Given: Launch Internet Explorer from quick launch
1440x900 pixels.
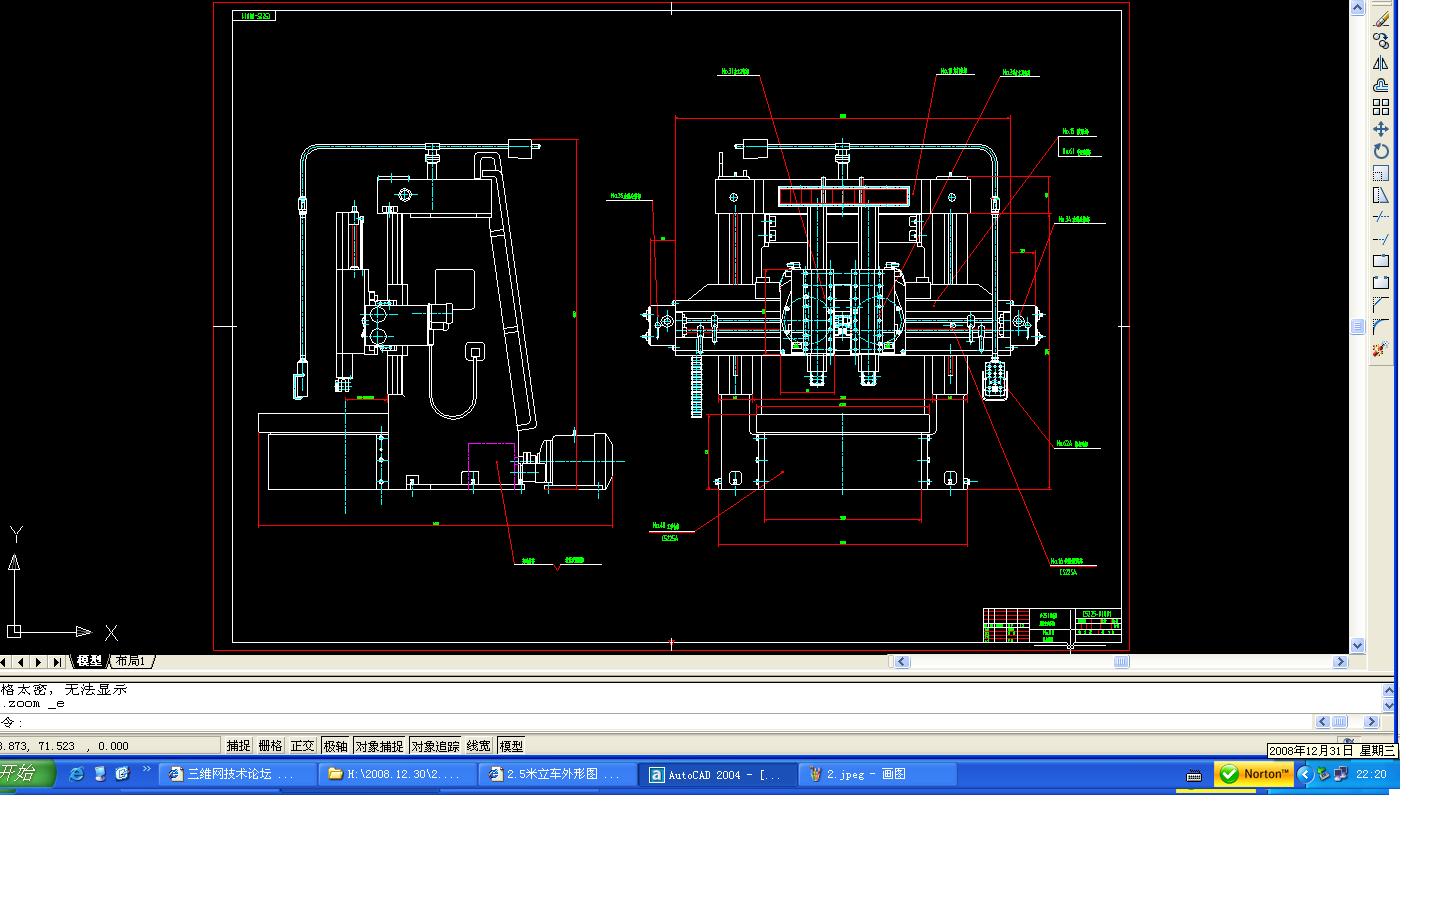Looking at the screenshot, I should (76, 774).
